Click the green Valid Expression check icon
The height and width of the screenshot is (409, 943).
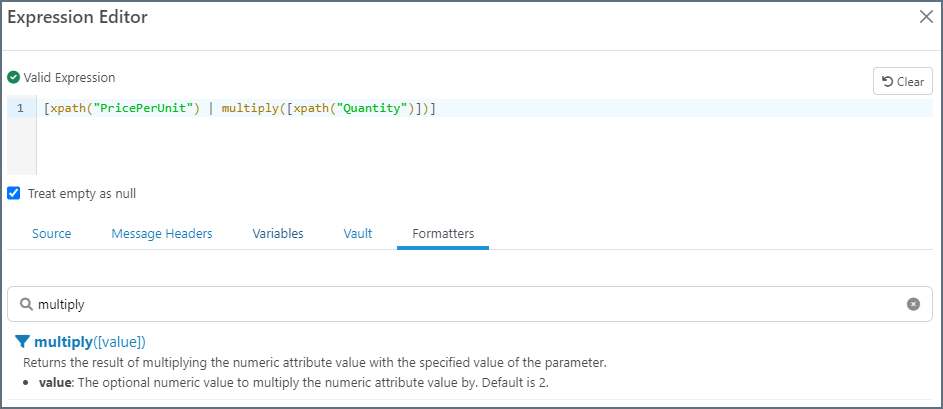14,77
